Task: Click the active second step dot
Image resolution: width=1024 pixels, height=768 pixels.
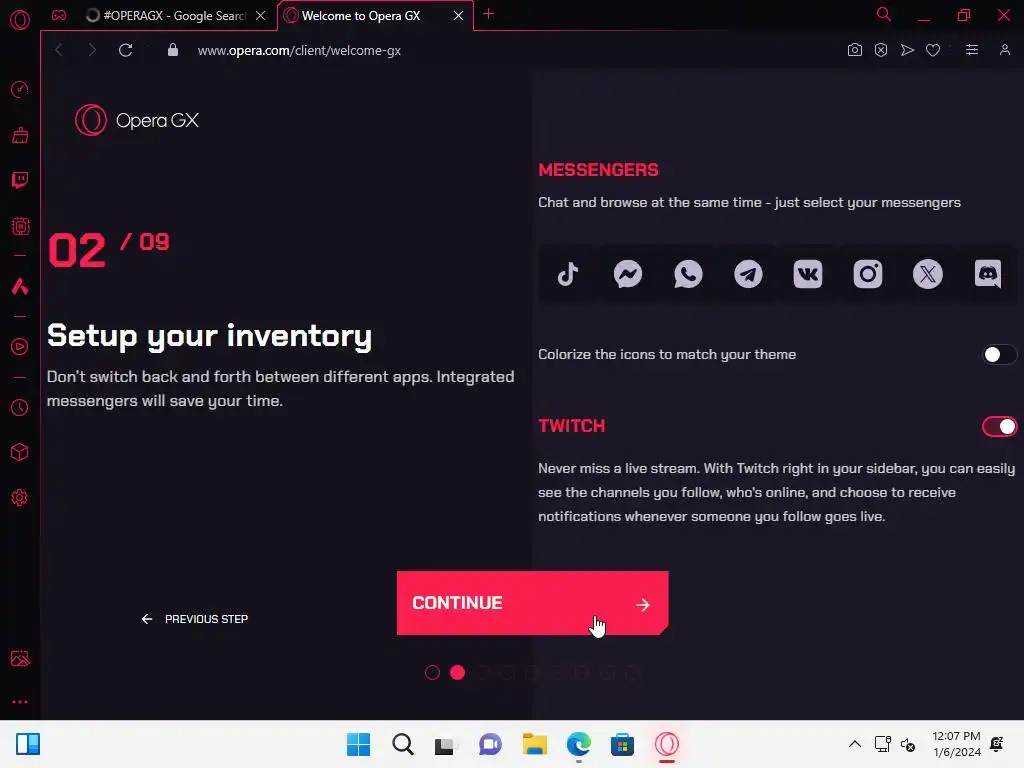Action: click(x=458, y=673)
